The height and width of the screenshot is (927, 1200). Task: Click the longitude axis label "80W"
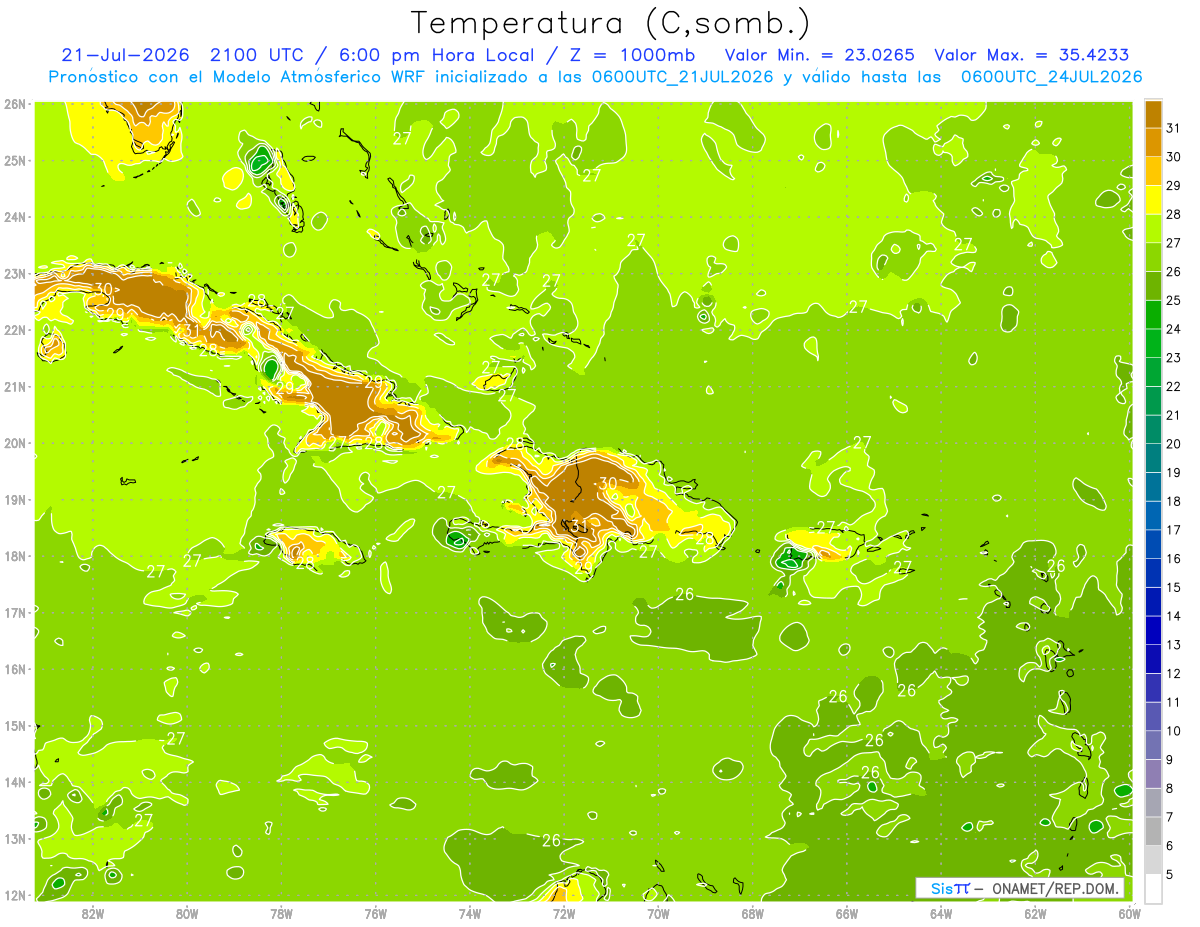click(187, 913)
